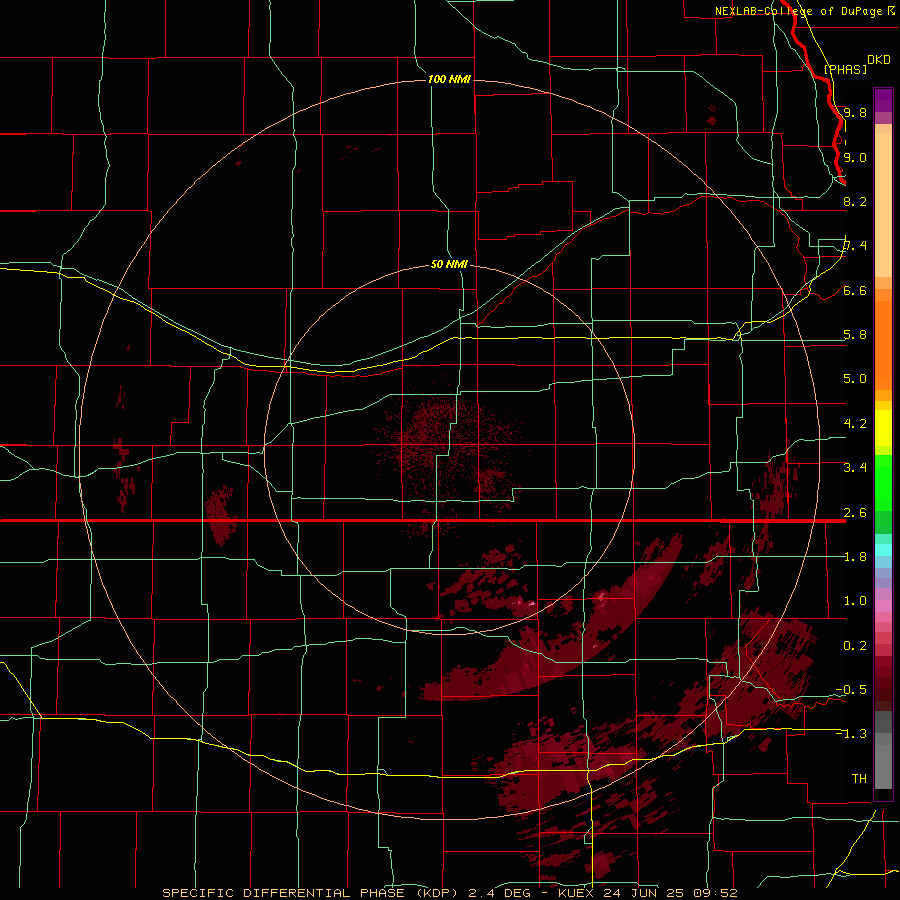Image resolution: width=900 pixels, height=900 pixels.
Task: Click the 5.0 value on the color scale
Action: click(855, 379)
